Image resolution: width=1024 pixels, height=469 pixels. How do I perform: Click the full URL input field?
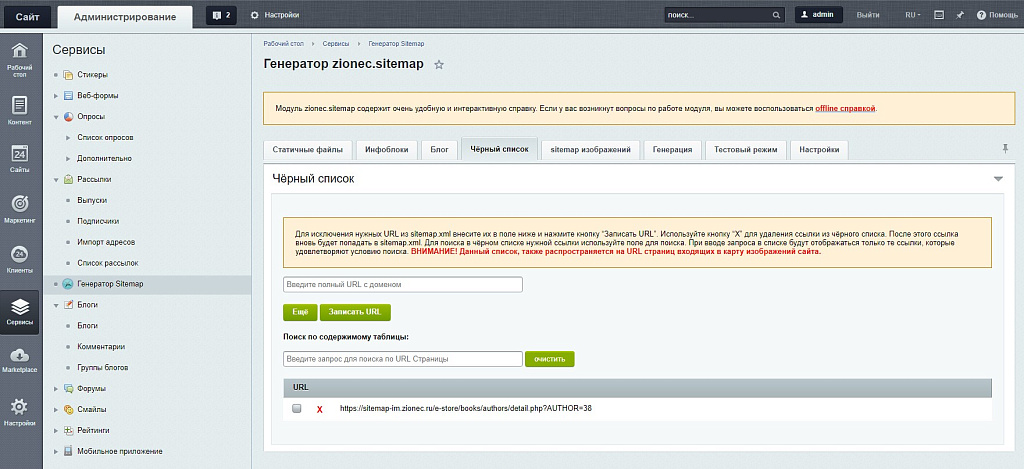(403, 285)
